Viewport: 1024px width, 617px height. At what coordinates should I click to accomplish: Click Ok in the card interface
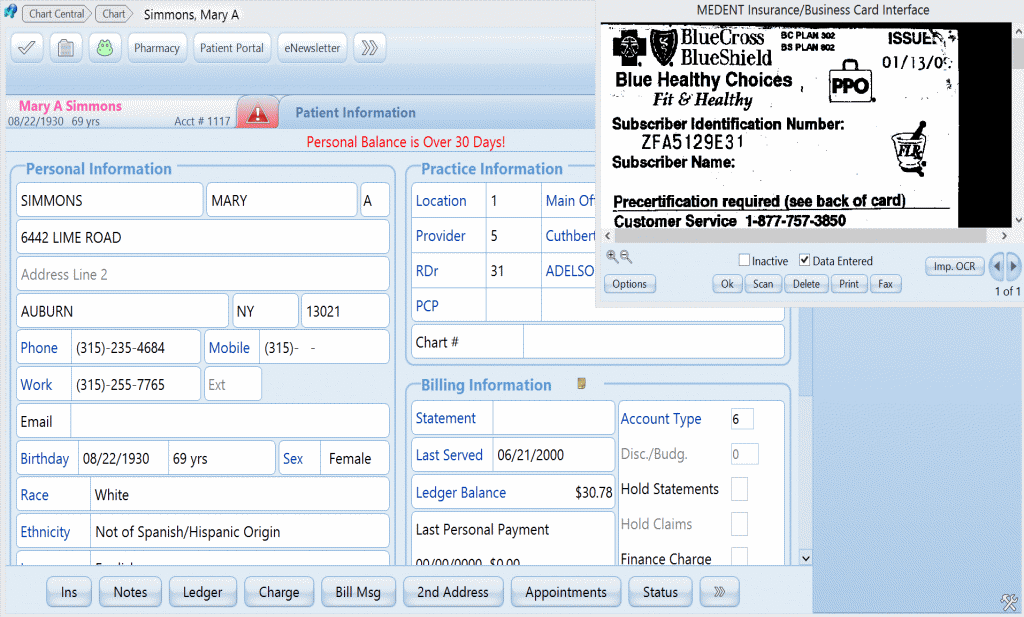point(727,284)
